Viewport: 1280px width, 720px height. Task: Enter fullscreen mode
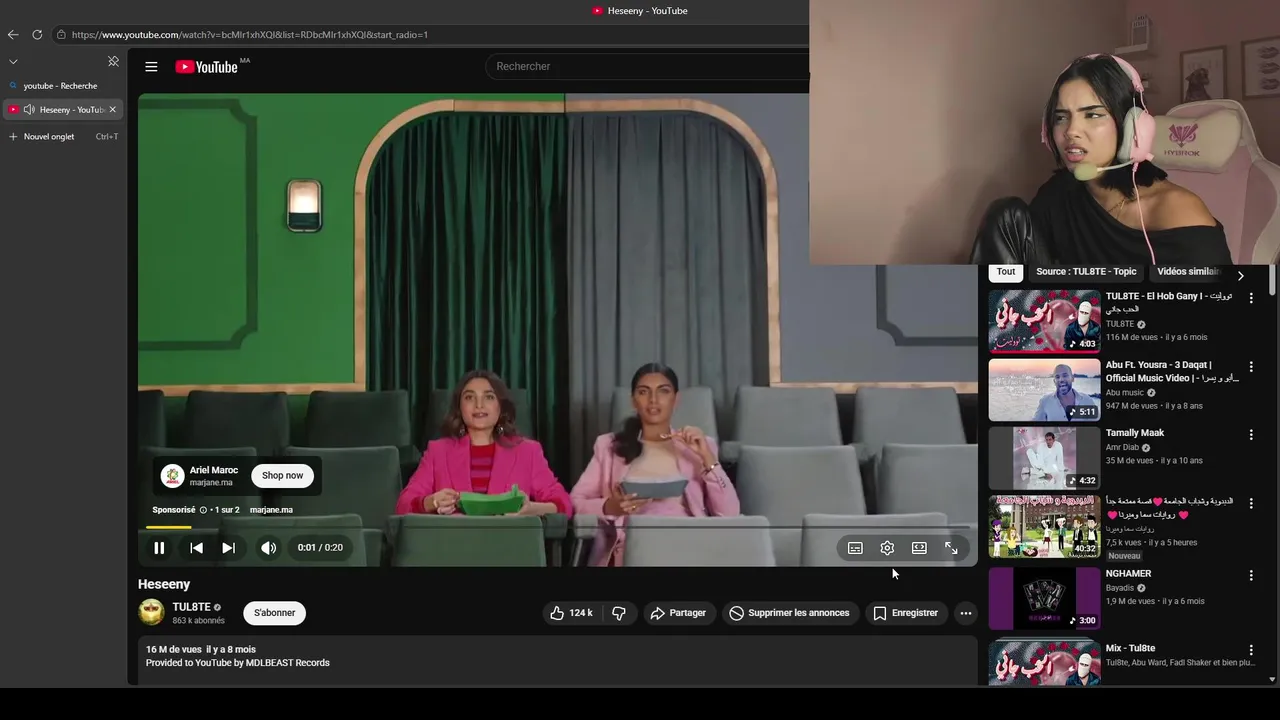pos(951,548)
